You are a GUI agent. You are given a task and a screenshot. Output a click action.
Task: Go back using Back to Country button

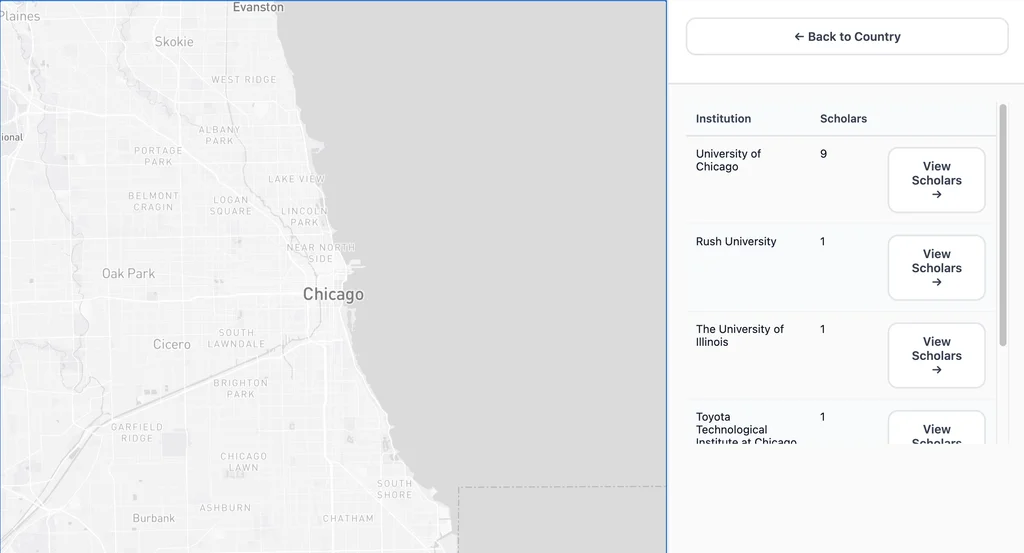point(847,37)
